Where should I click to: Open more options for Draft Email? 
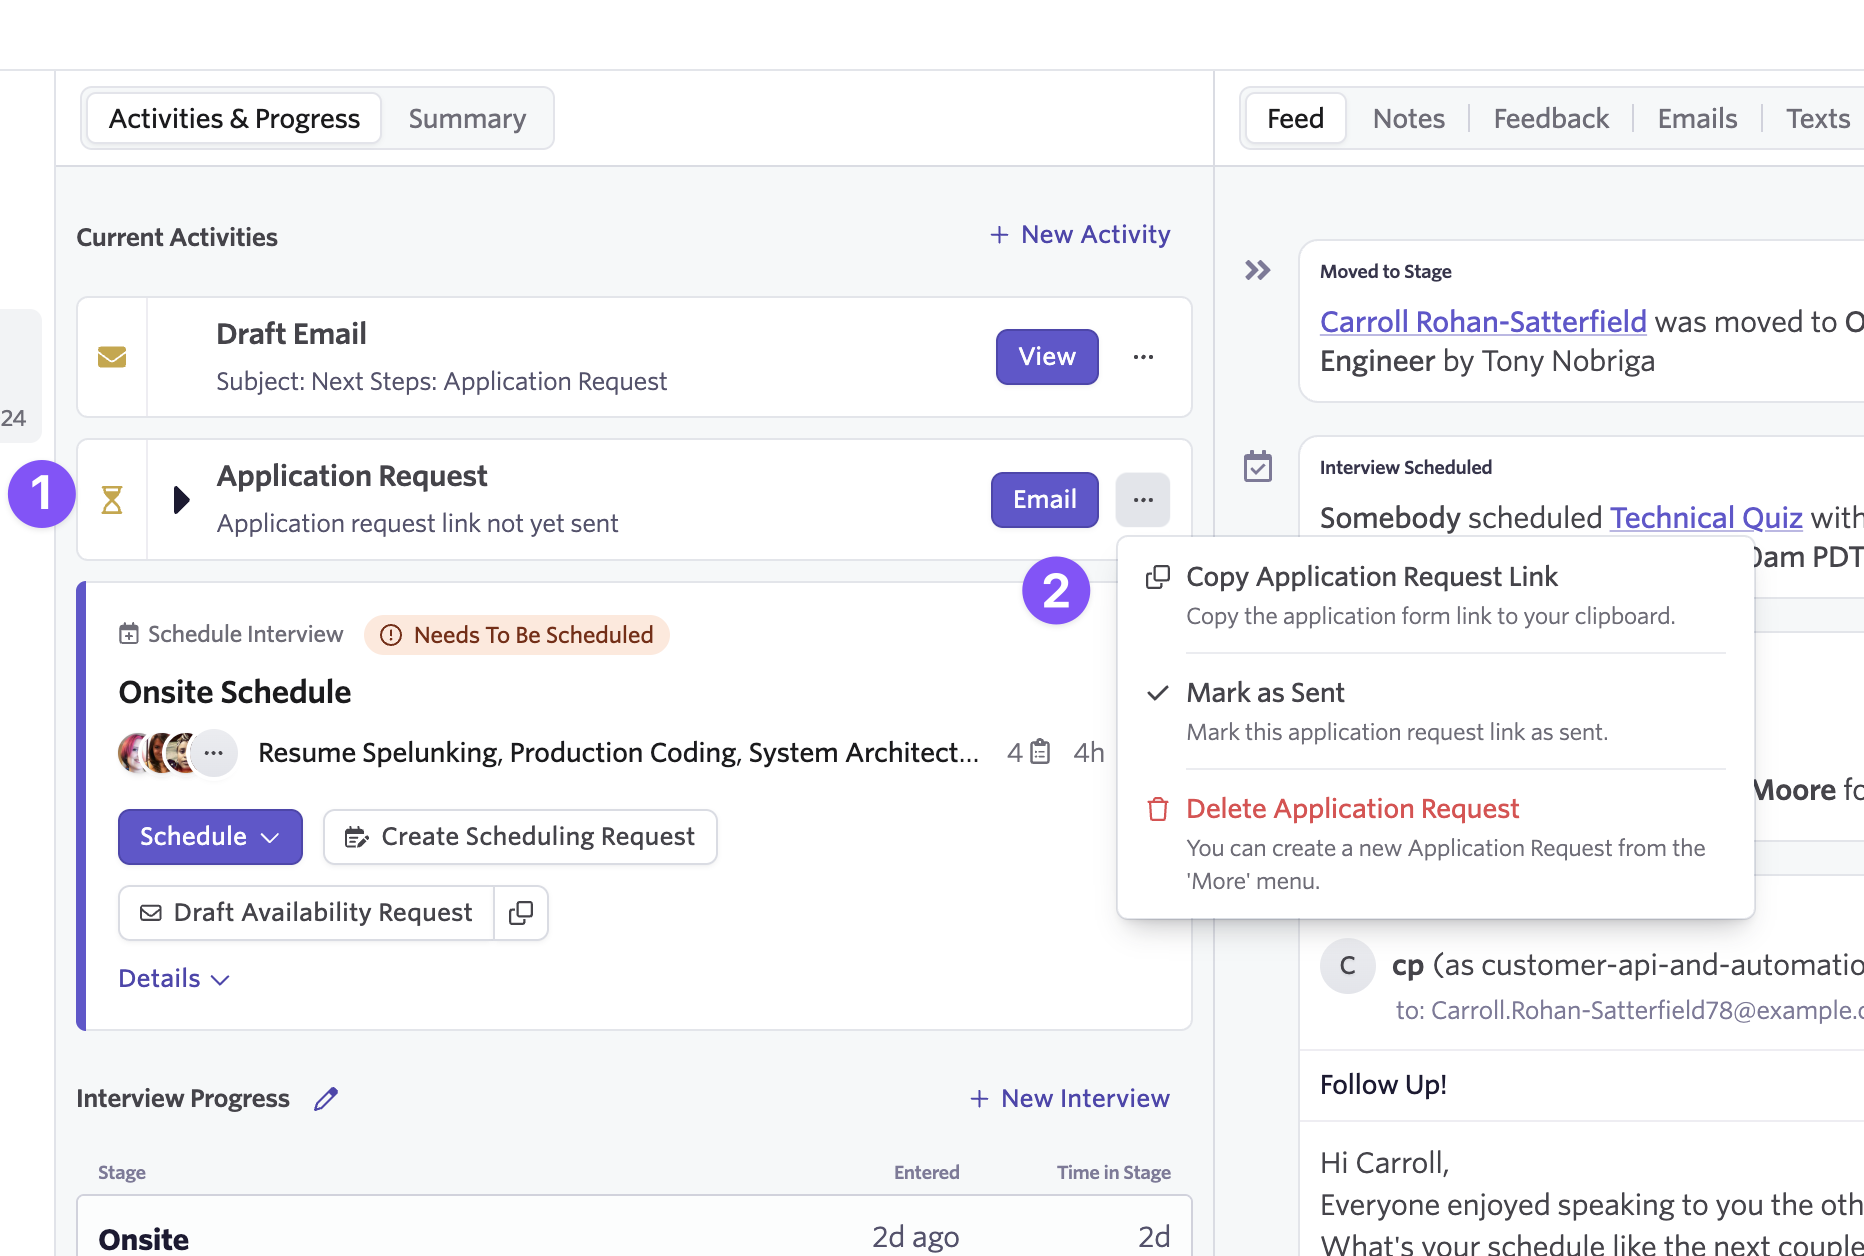pyautogui.click(x=1143, y=357)
